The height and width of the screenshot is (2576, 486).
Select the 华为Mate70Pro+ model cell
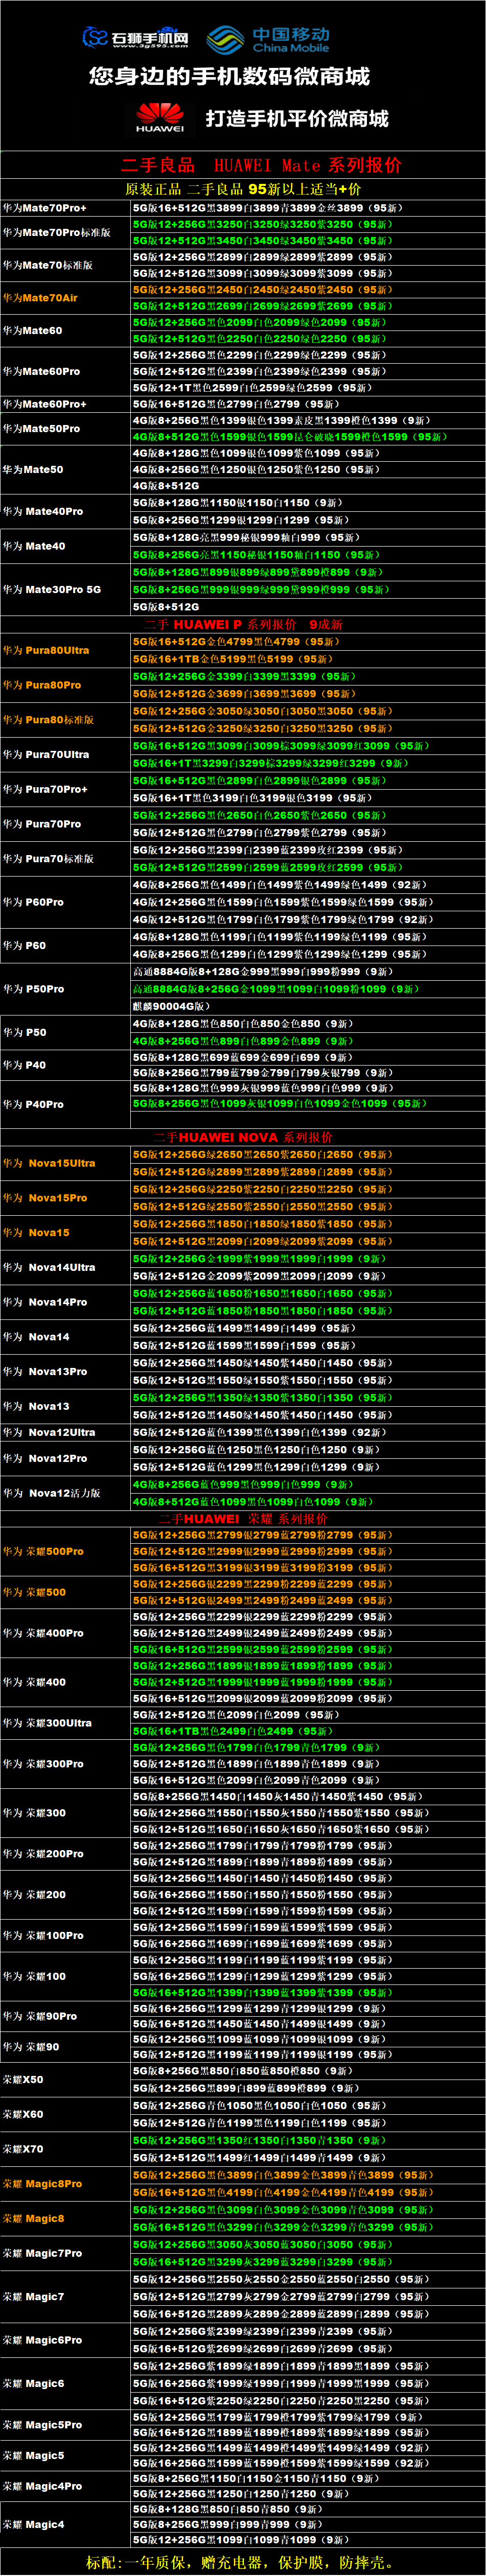[66, 208]
